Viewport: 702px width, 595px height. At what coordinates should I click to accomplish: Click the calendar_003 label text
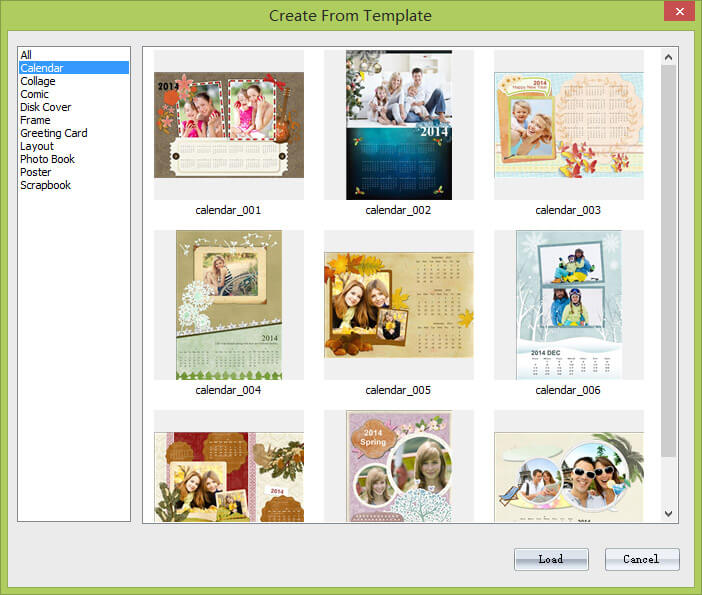coord(568,210)
